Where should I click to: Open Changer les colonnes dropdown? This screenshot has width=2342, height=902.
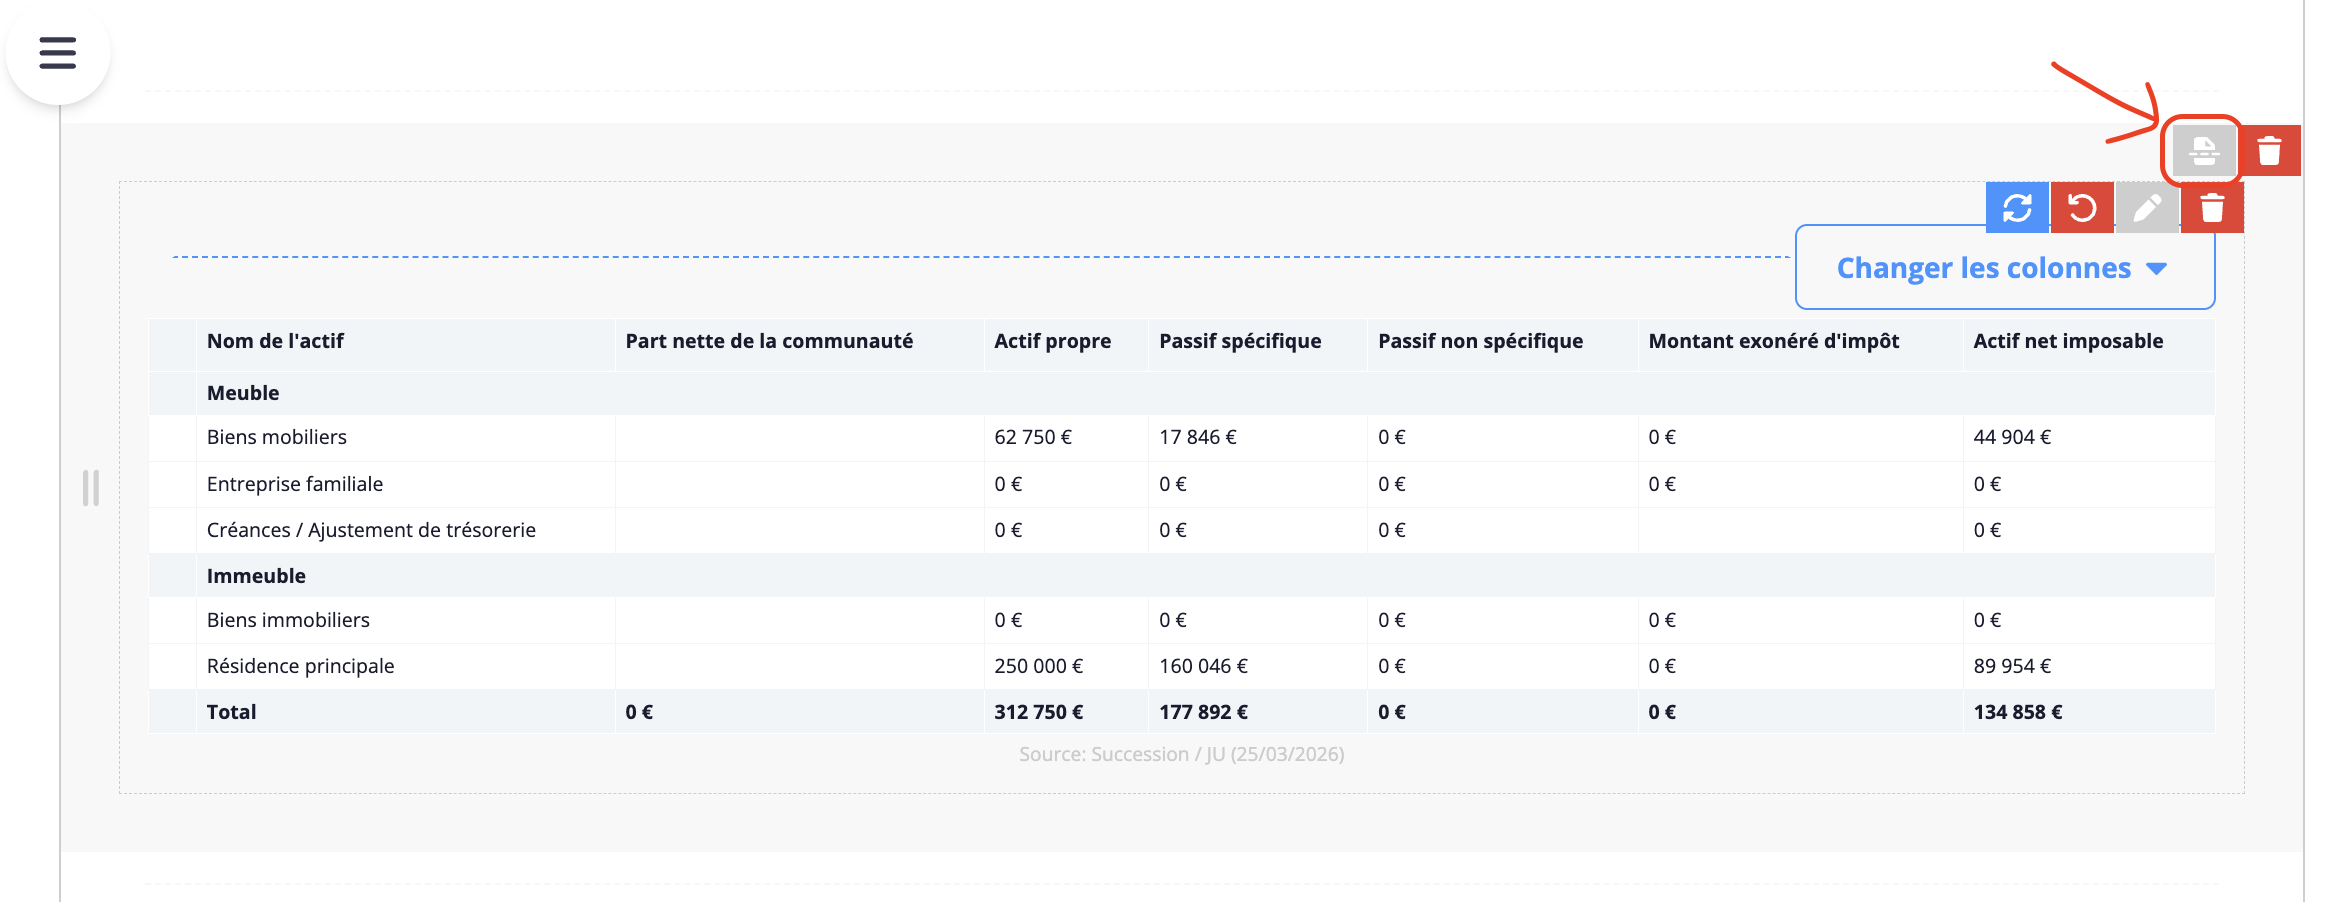pyautogui.click(x=2005, y=268)
